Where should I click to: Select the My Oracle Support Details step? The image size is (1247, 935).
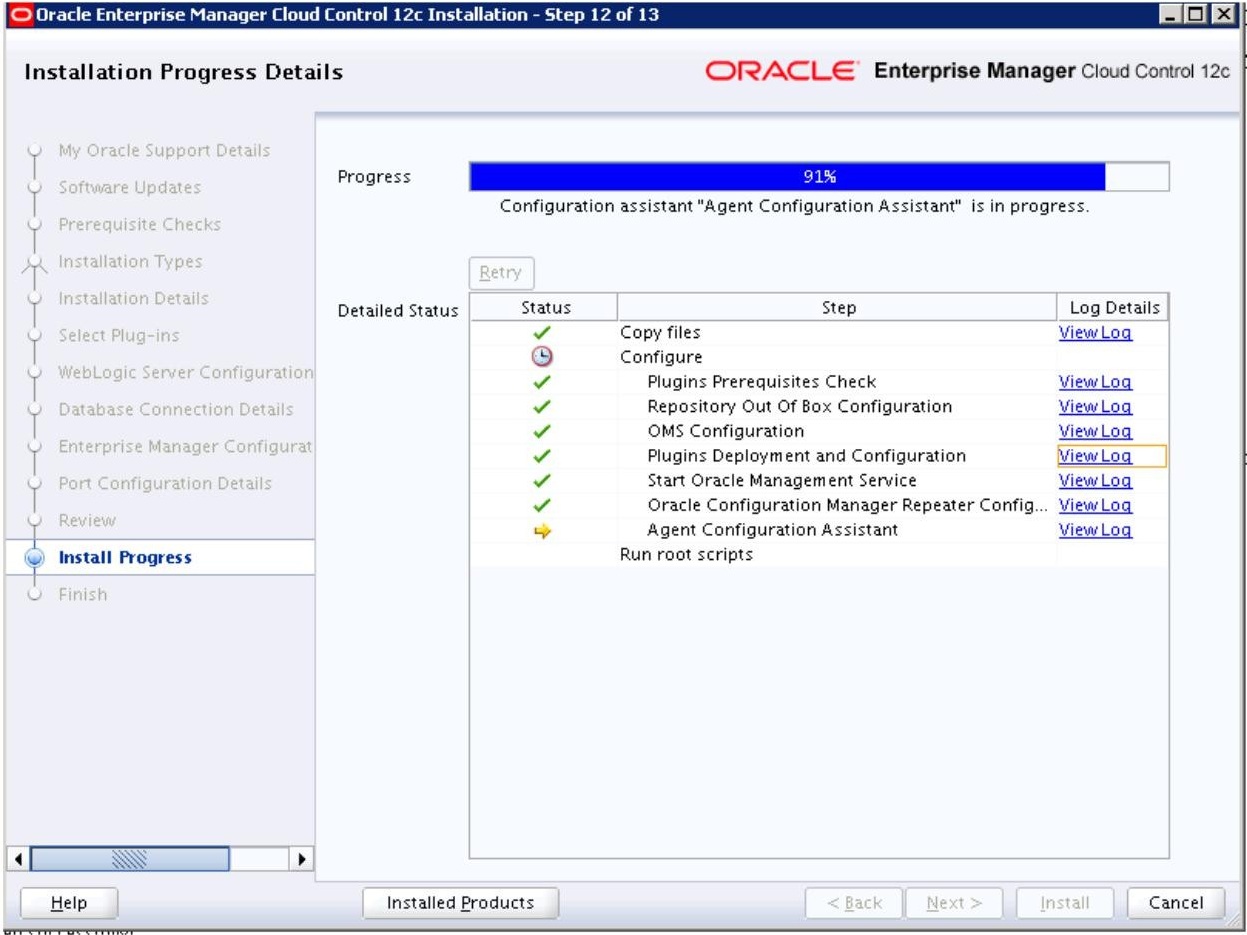click(x=164, y=151)
